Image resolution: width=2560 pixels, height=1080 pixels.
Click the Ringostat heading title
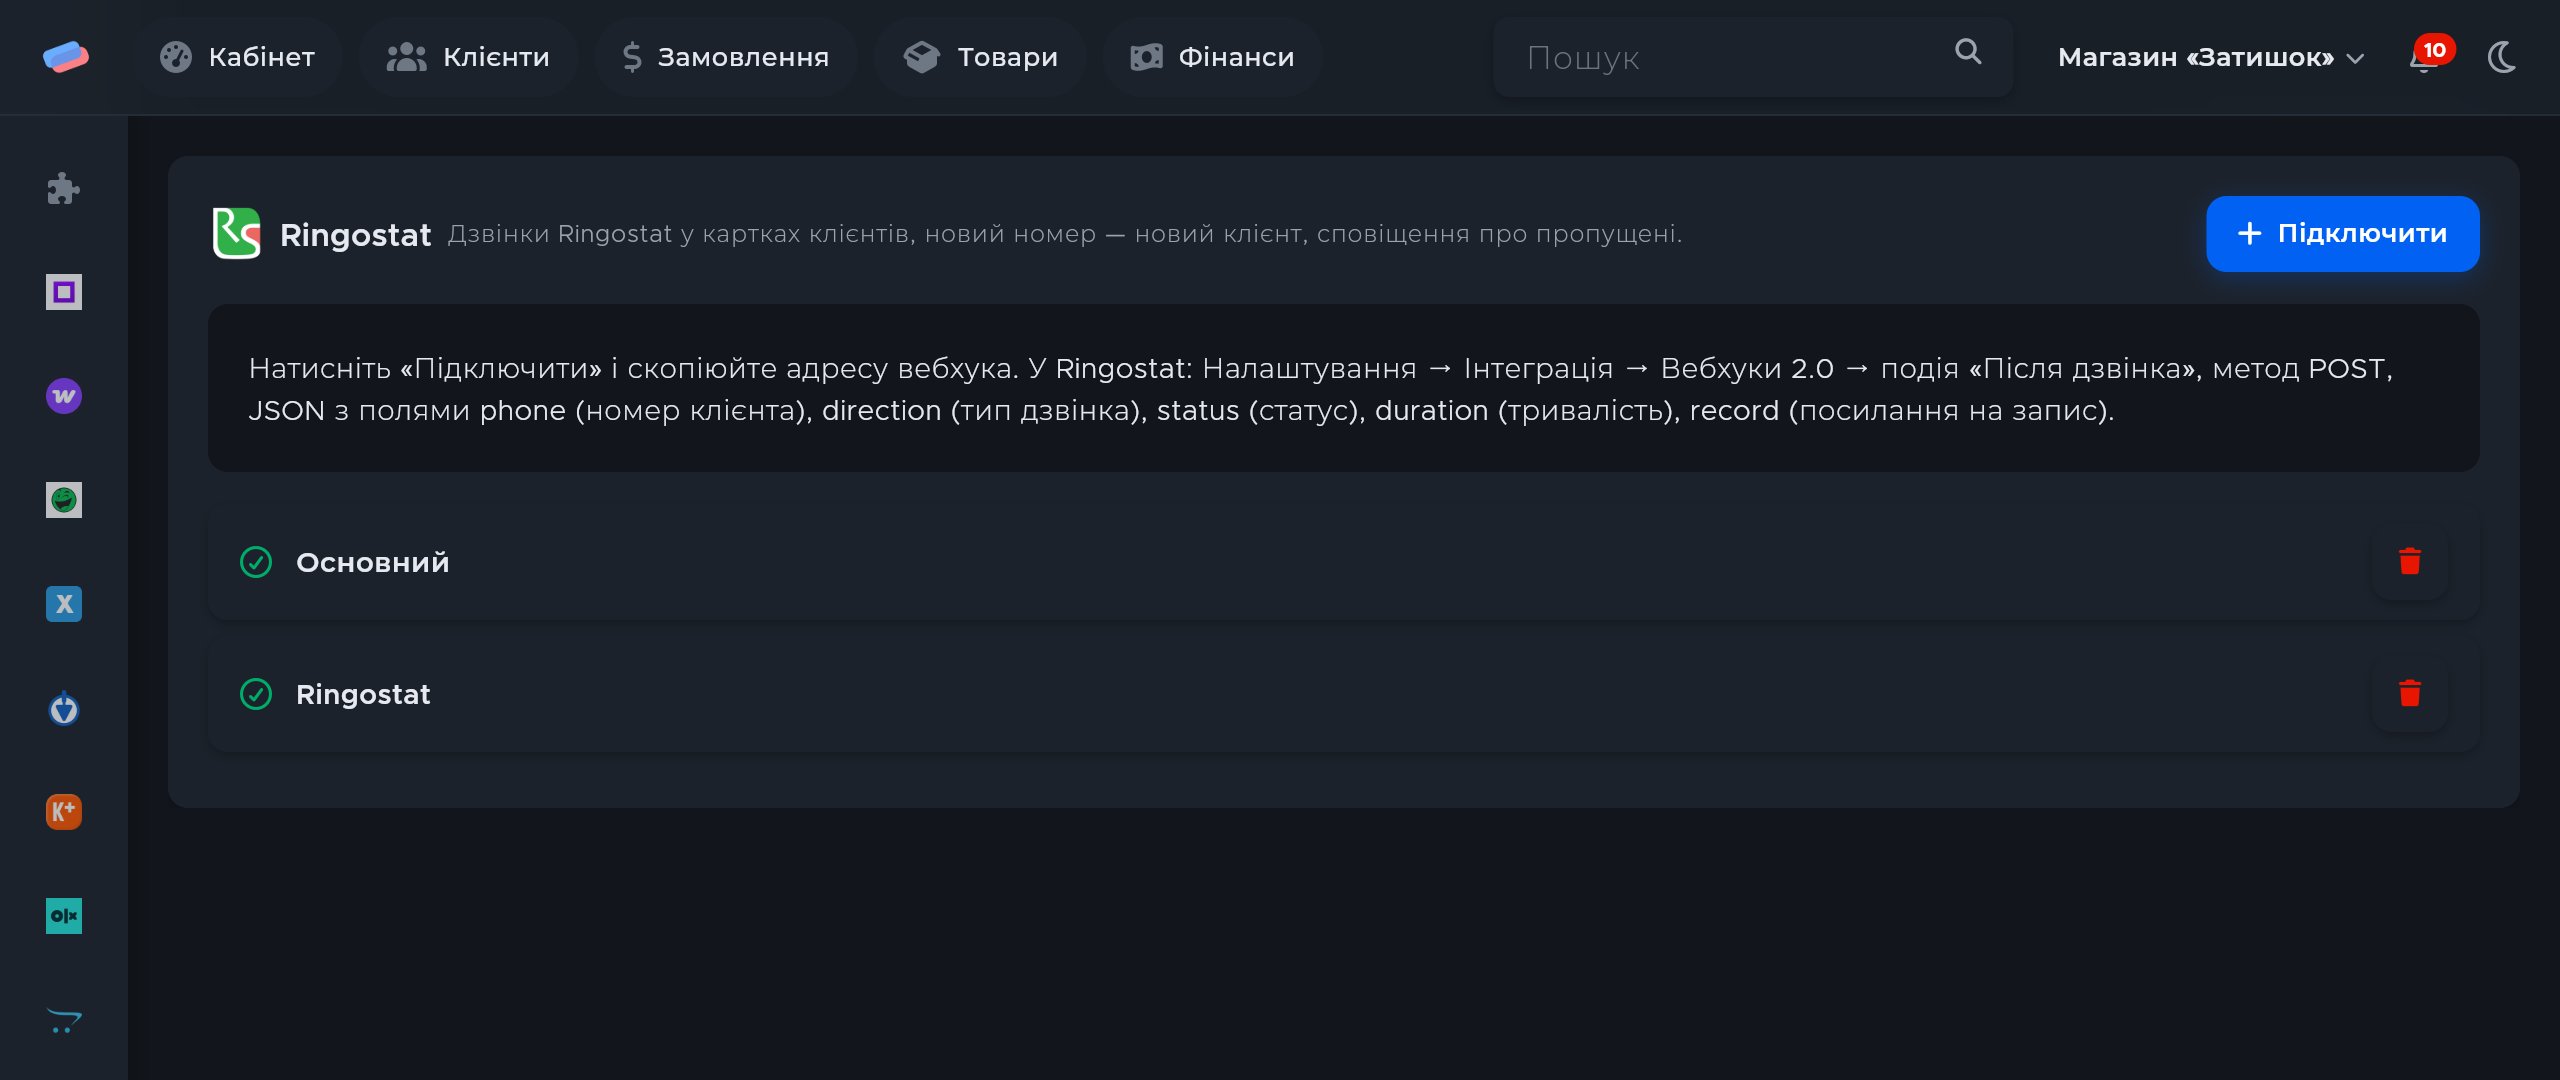point(355,234)
